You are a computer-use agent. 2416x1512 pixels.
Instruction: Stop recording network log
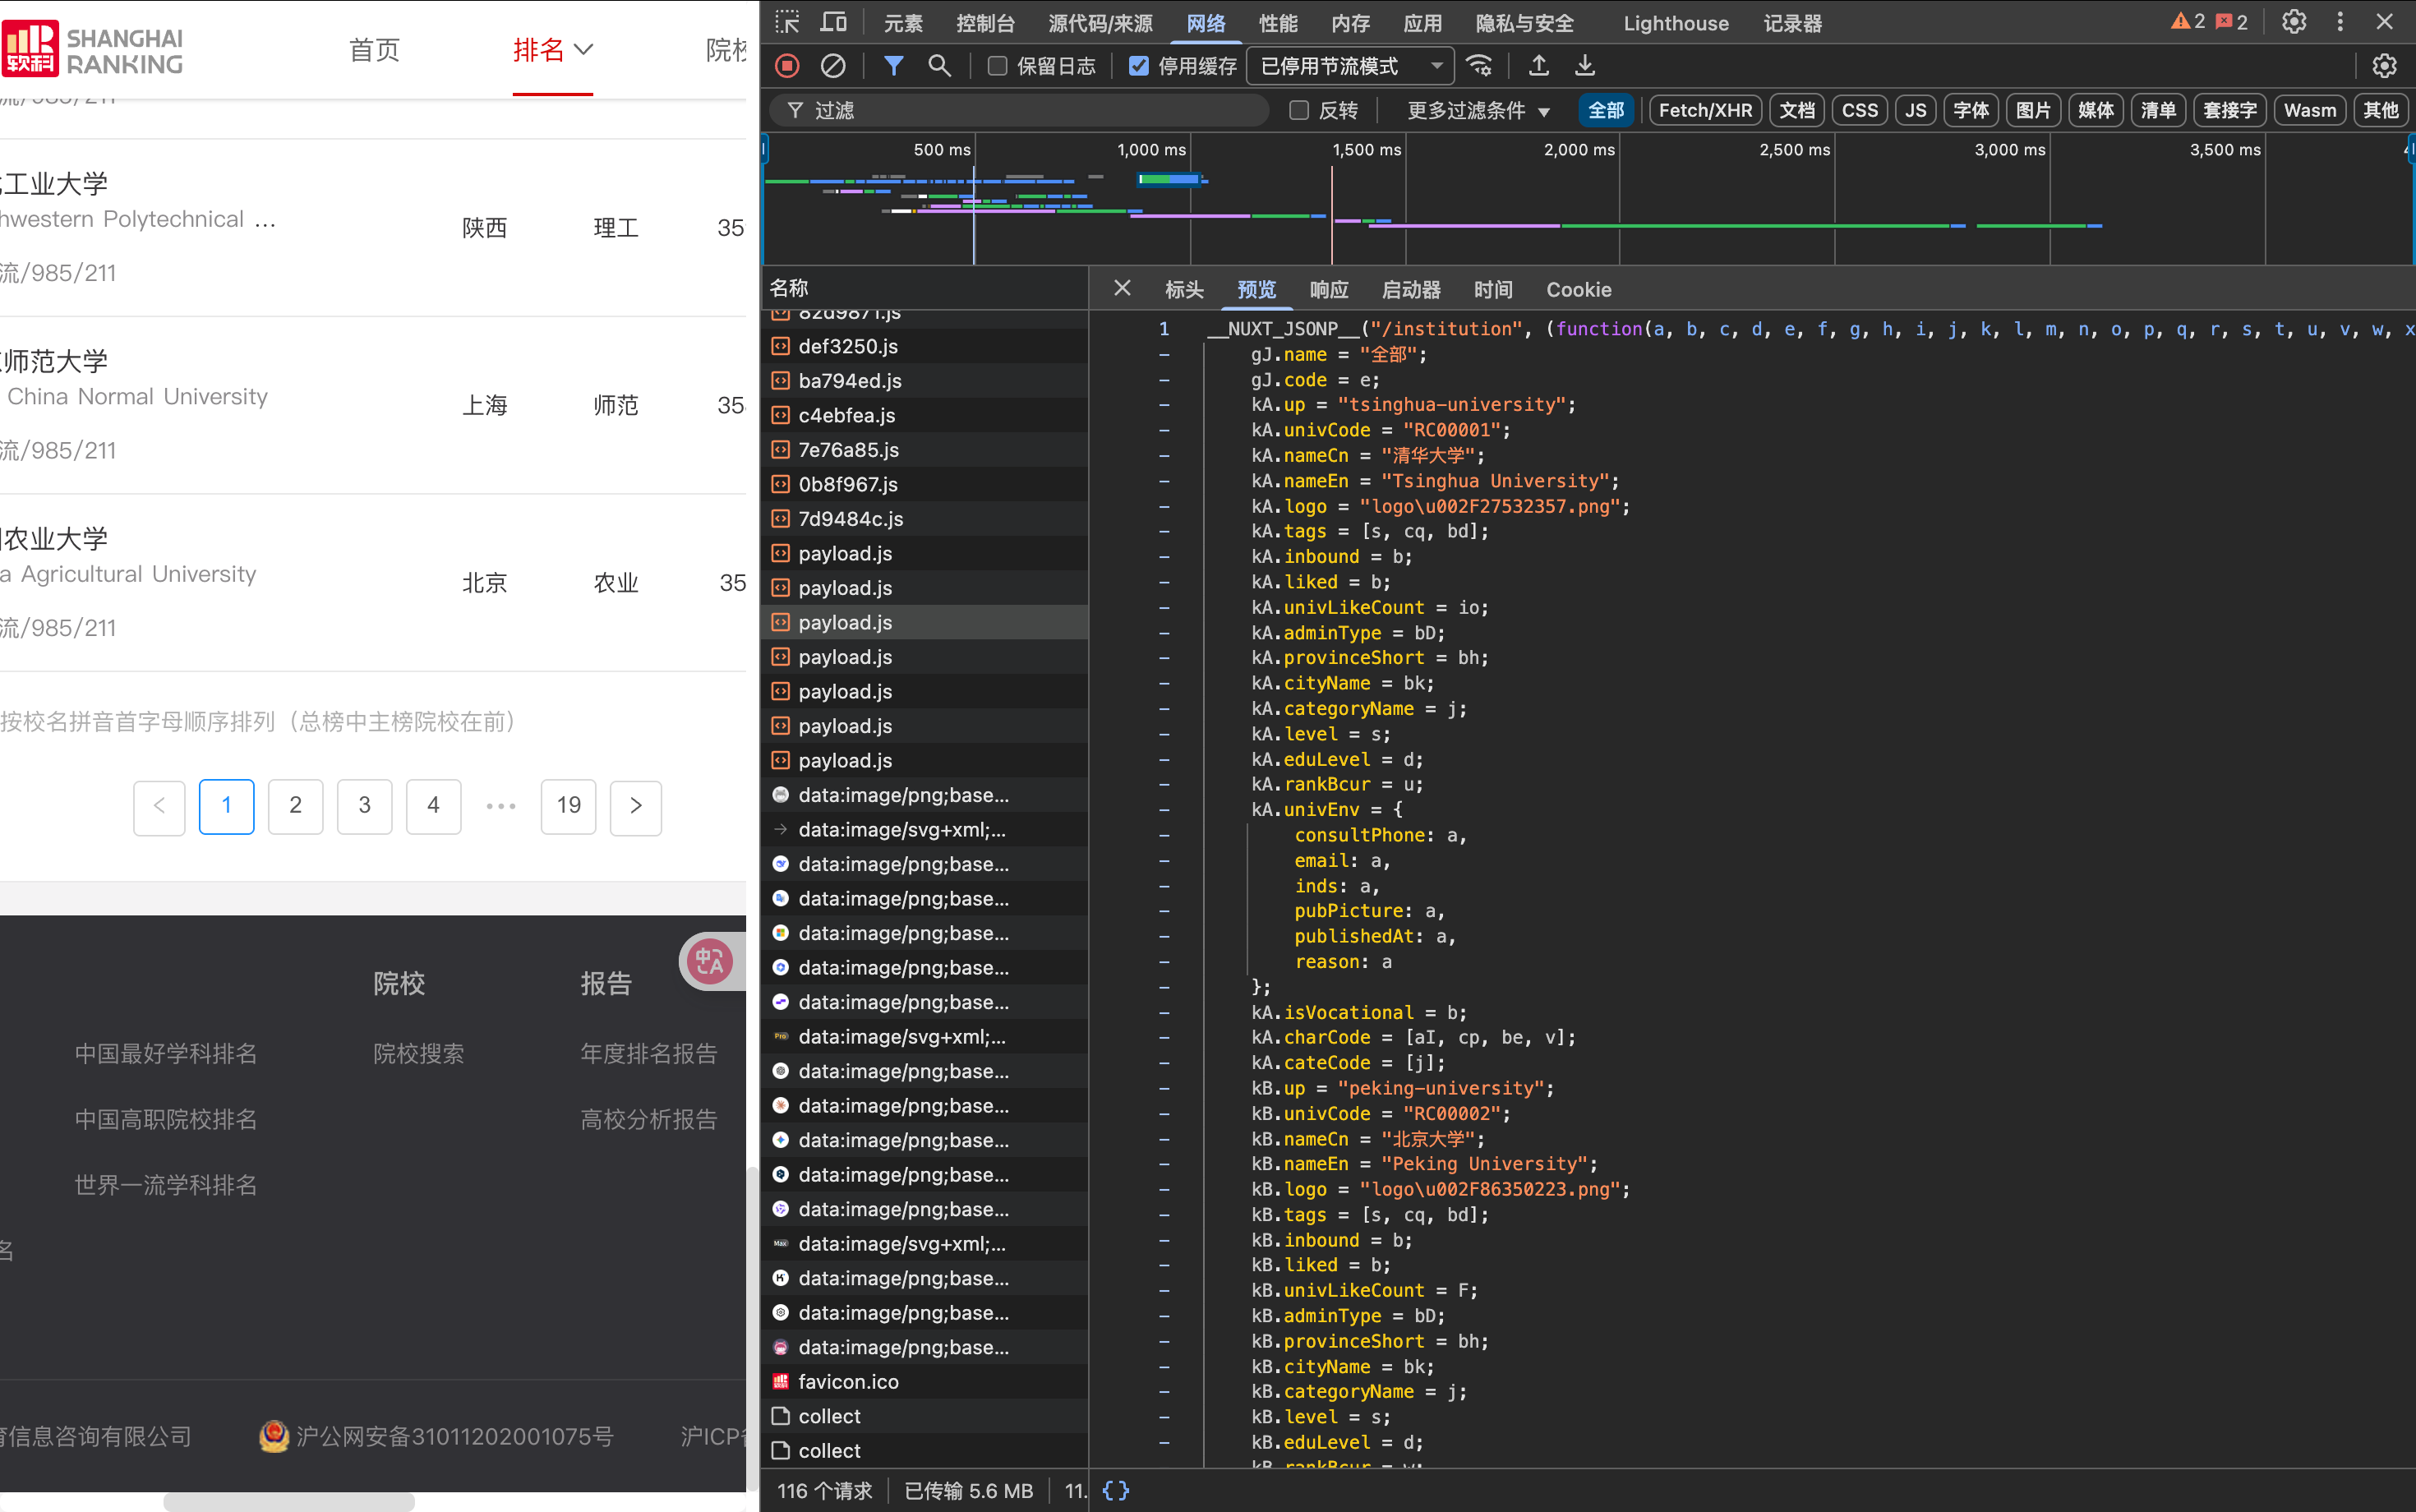[x=787, y=66]
